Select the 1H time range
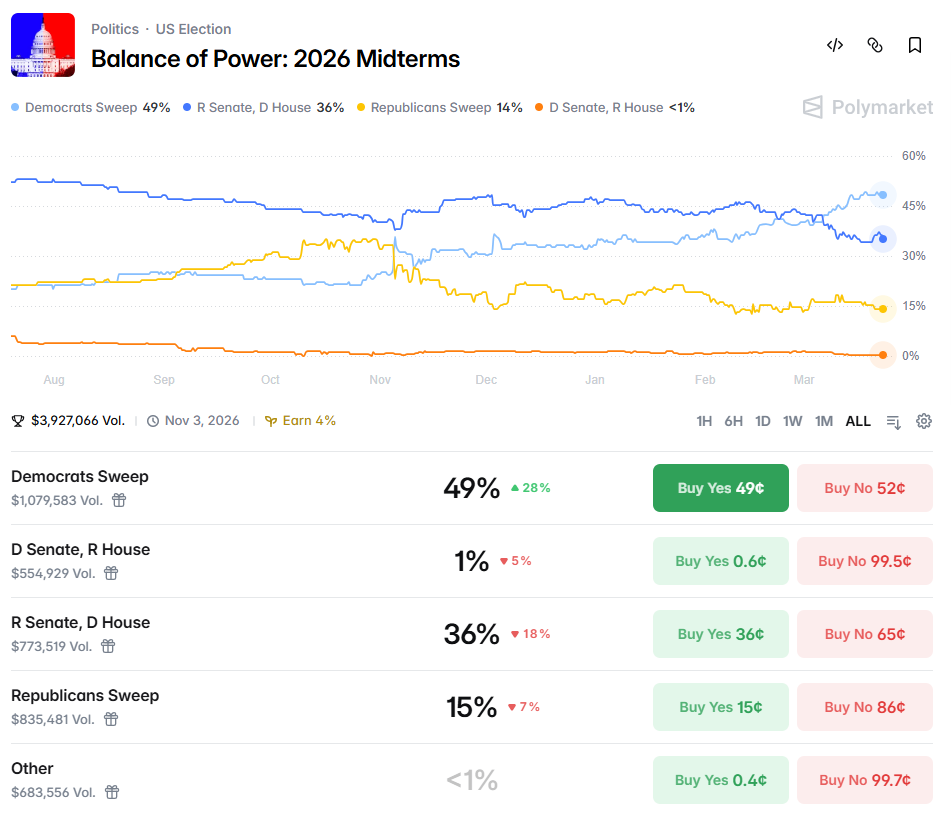Viewport: 951px width, 817px height. pos(704,421)
